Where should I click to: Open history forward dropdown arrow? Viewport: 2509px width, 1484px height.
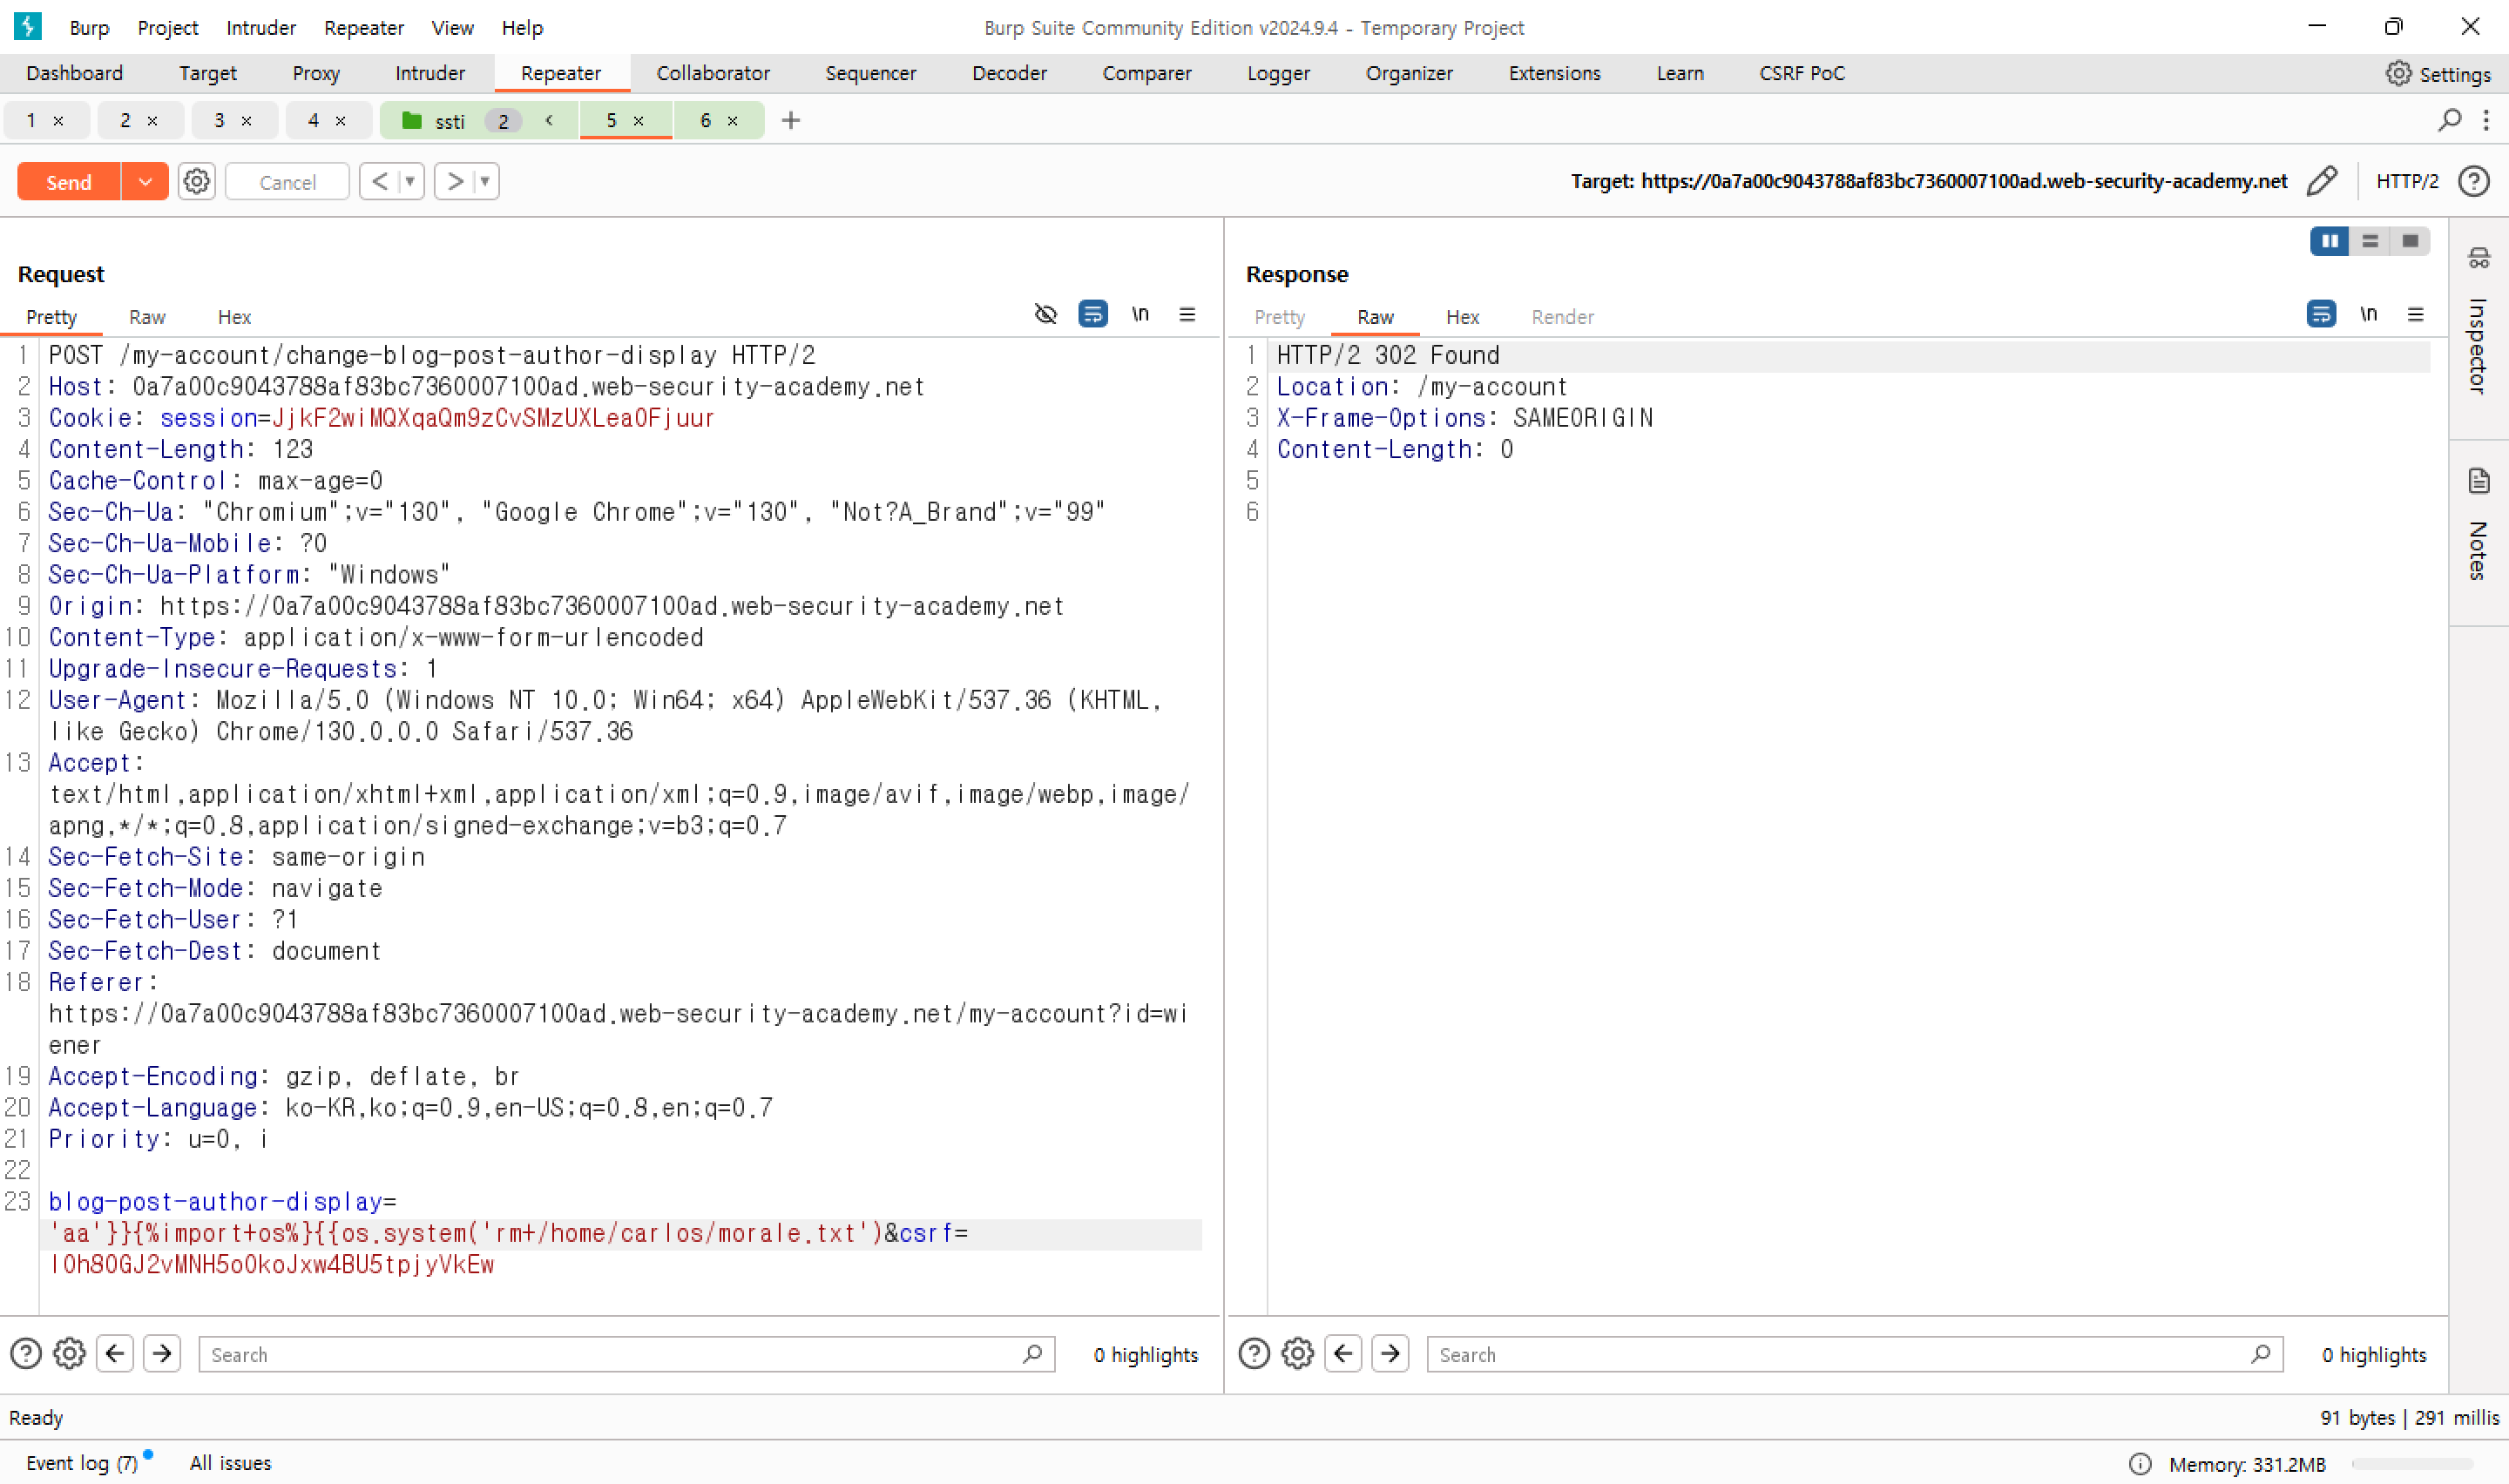(x=485, y=181)
